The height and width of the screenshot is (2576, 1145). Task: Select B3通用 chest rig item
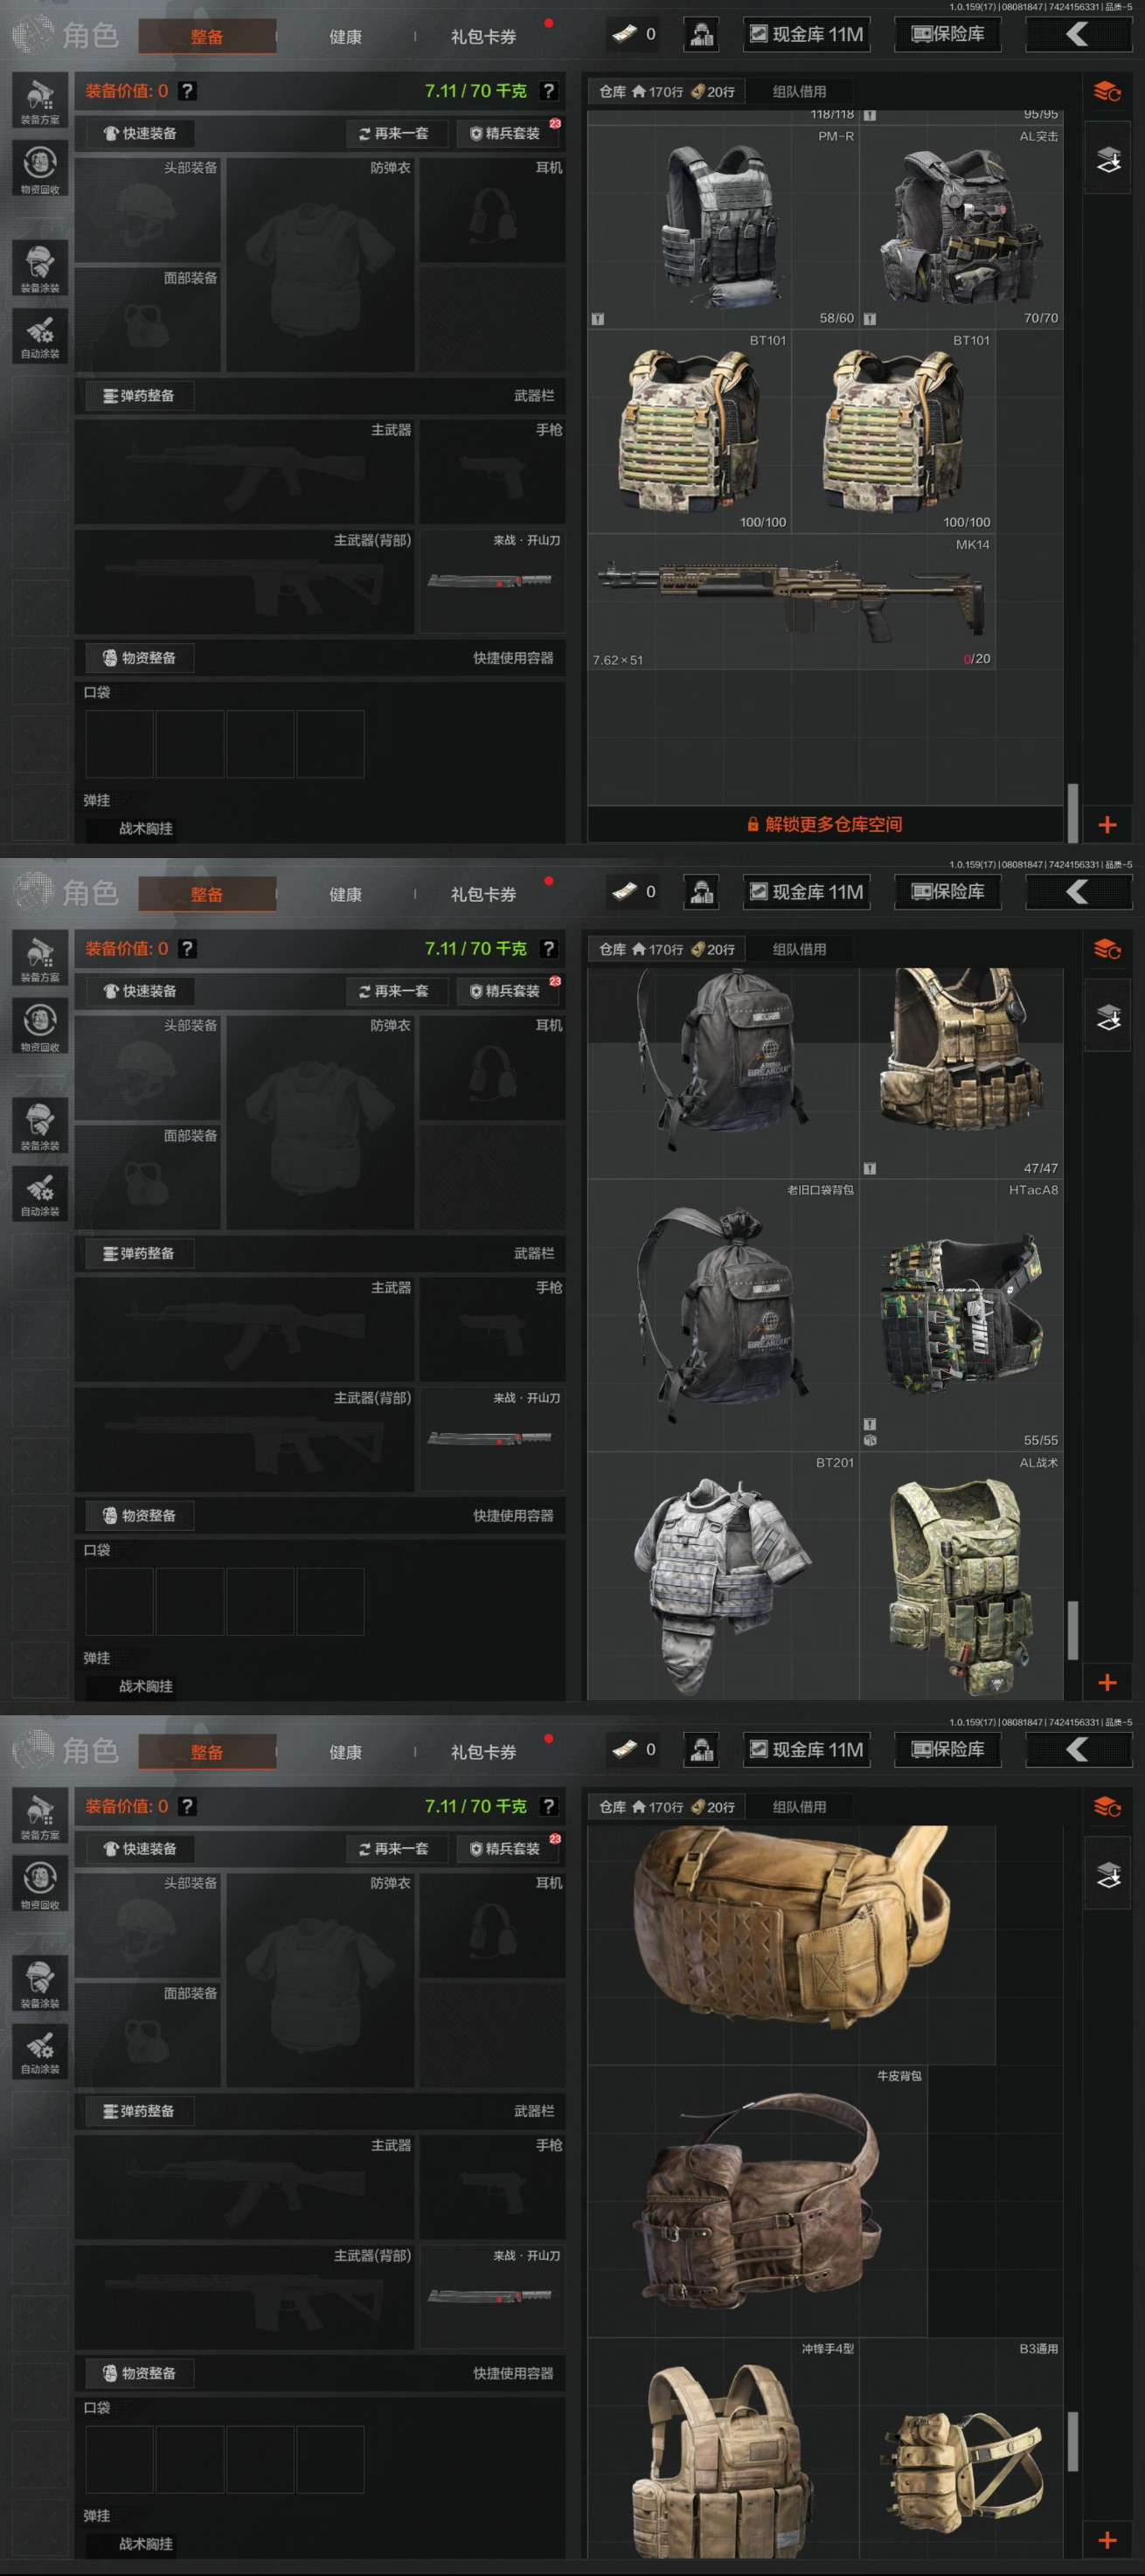pos(962,2448)
